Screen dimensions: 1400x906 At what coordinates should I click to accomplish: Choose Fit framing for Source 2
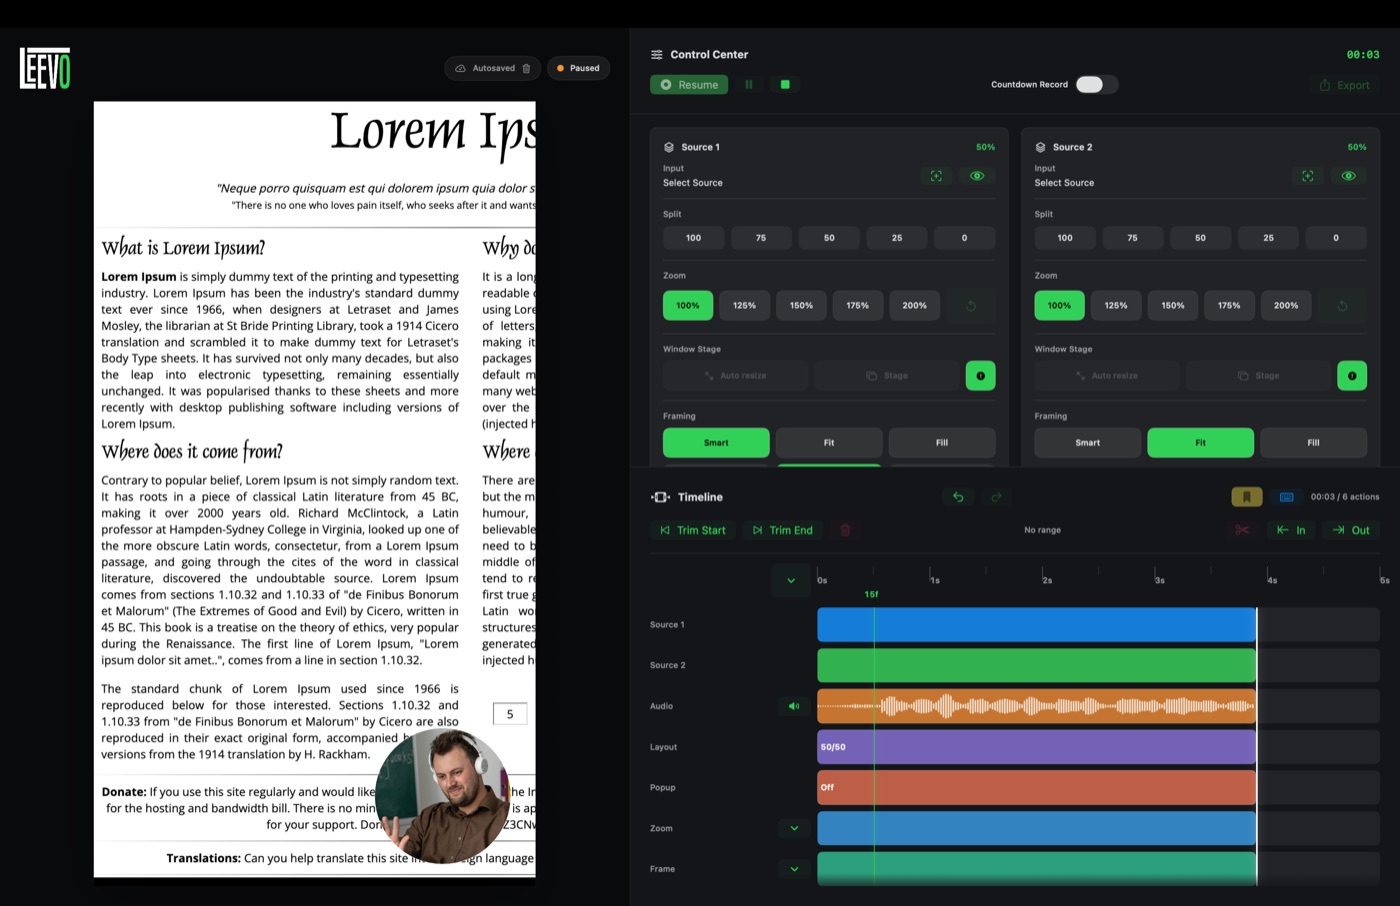1200,443
